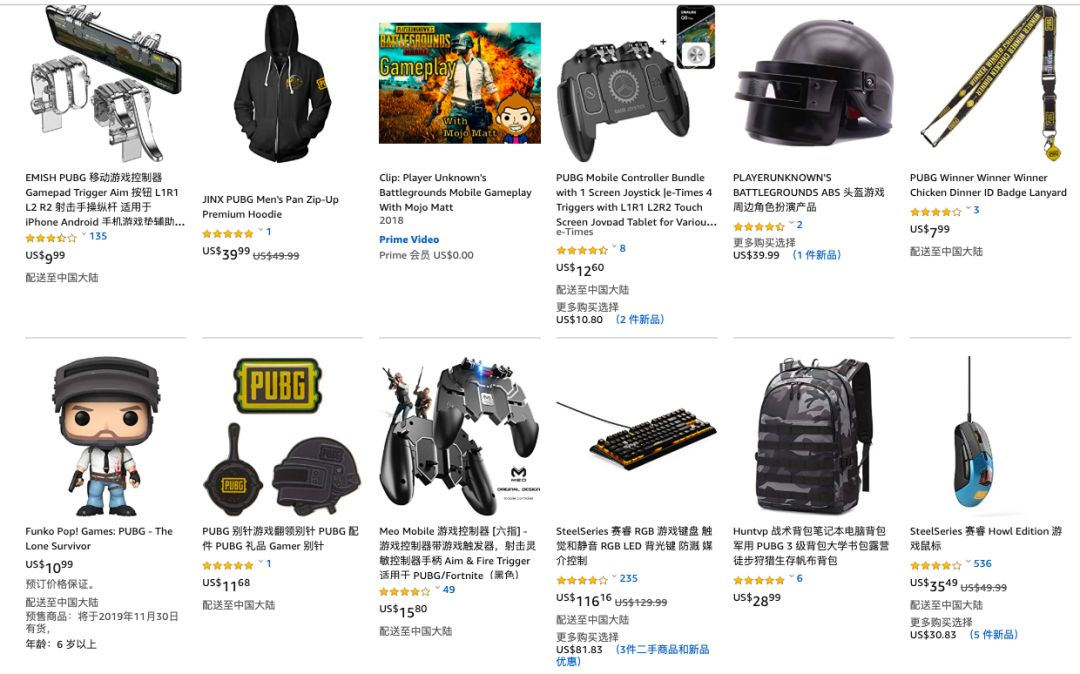This screenshot has width=1080, height=674.
Task: Open the JINX PUBG black hoodie image
Action: pos(282,83)
